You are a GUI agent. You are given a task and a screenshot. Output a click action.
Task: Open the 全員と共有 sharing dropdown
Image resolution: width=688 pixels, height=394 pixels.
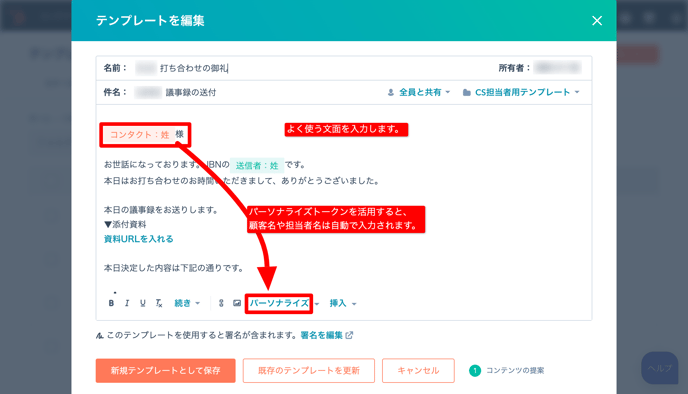(419, 92)
